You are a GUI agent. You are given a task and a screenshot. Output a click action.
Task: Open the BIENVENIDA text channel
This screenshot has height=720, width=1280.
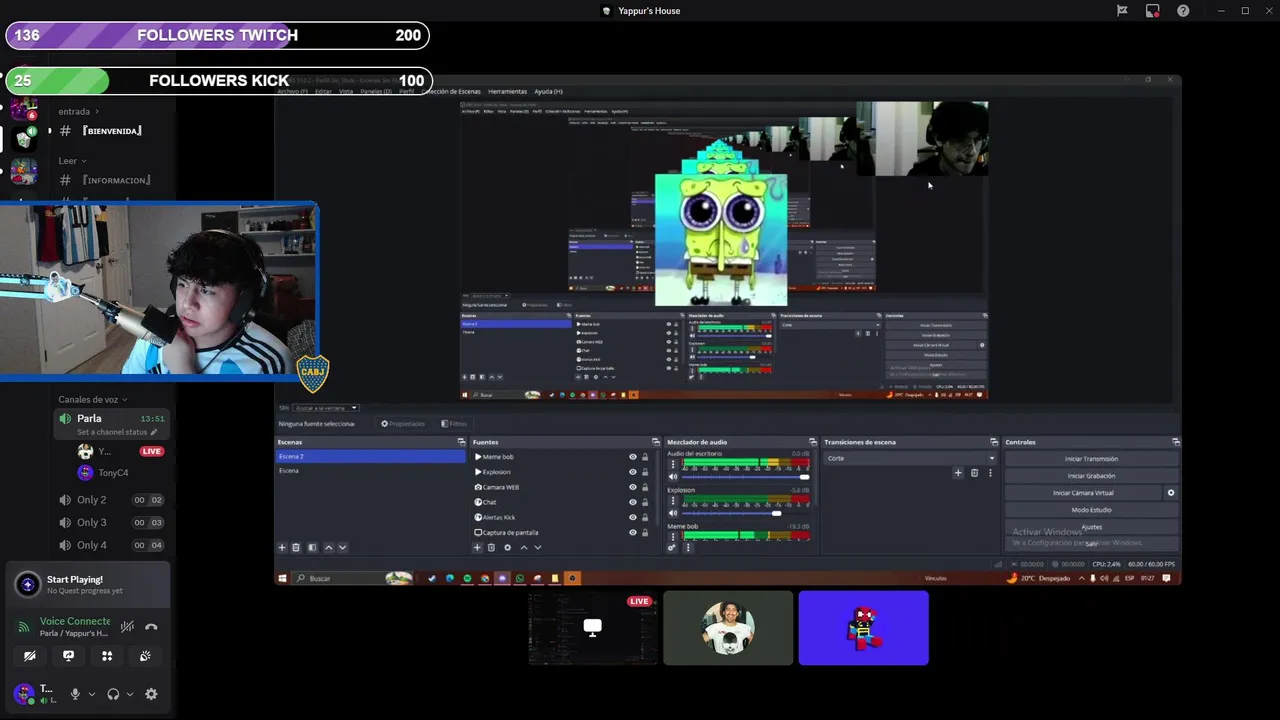pos(112,131)
